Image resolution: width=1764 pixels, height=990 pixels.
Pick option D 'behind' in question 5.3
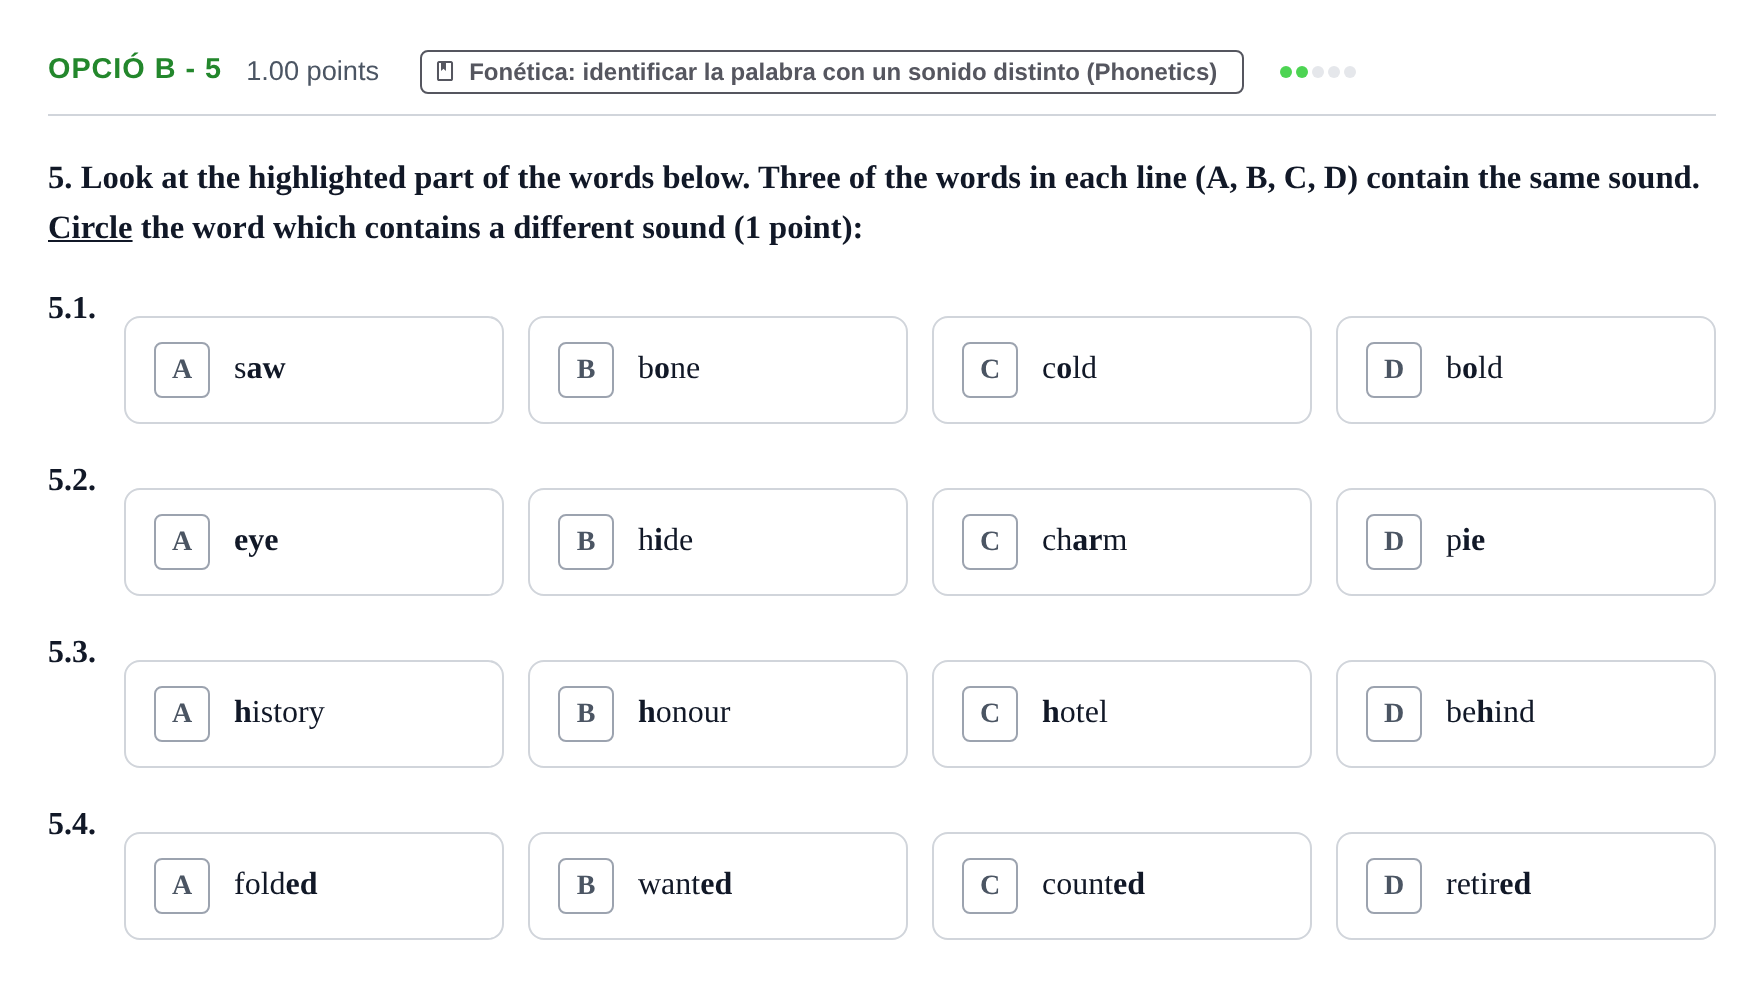pos(1526,714)
